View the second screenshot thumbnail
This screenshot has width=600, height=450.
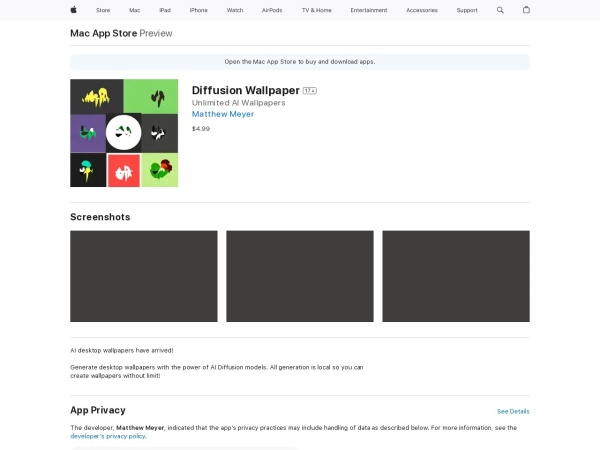tap(300, 276)
